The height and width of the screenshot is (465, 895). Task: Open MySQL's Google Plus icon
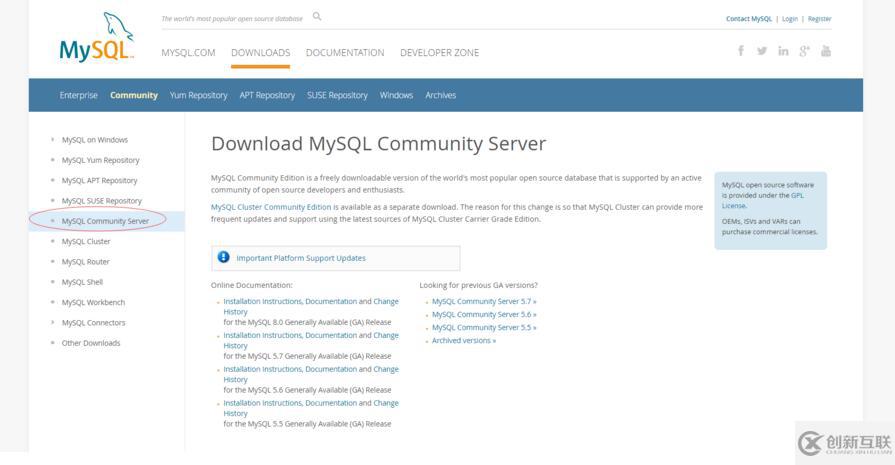click(804, 51)
